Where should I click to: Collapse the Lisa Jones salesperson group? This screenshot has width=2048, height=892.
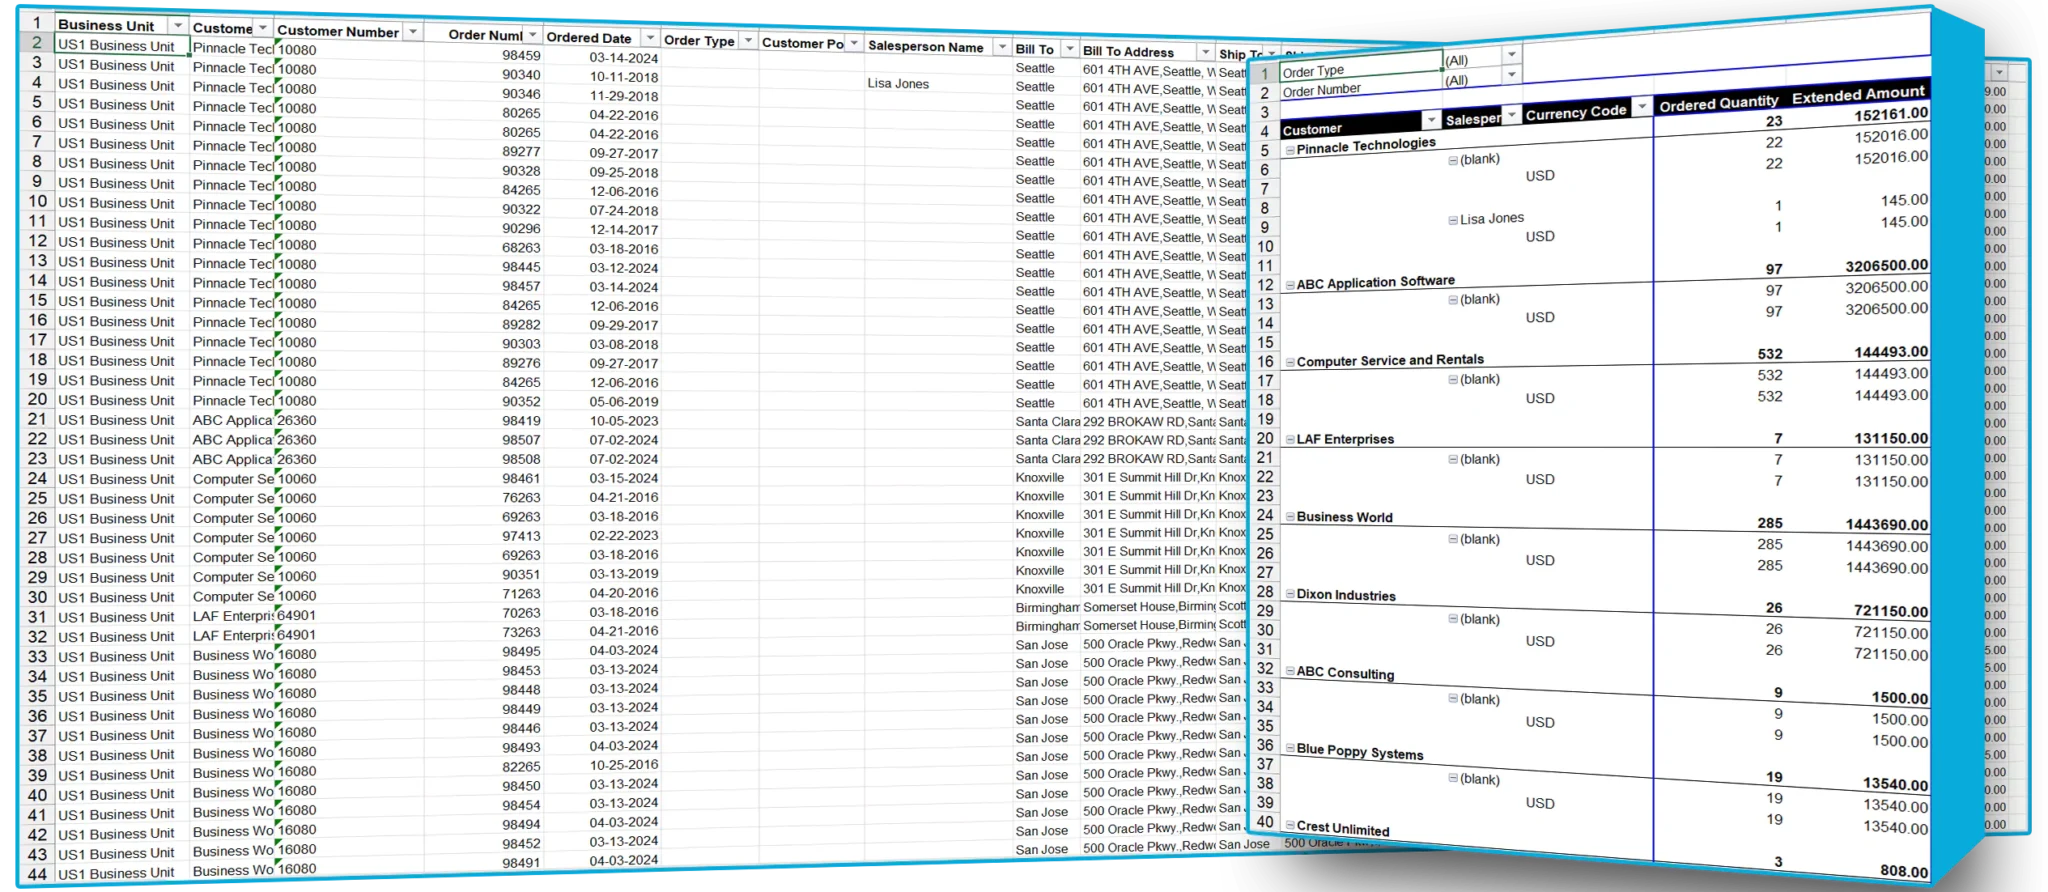(1453, 220)
